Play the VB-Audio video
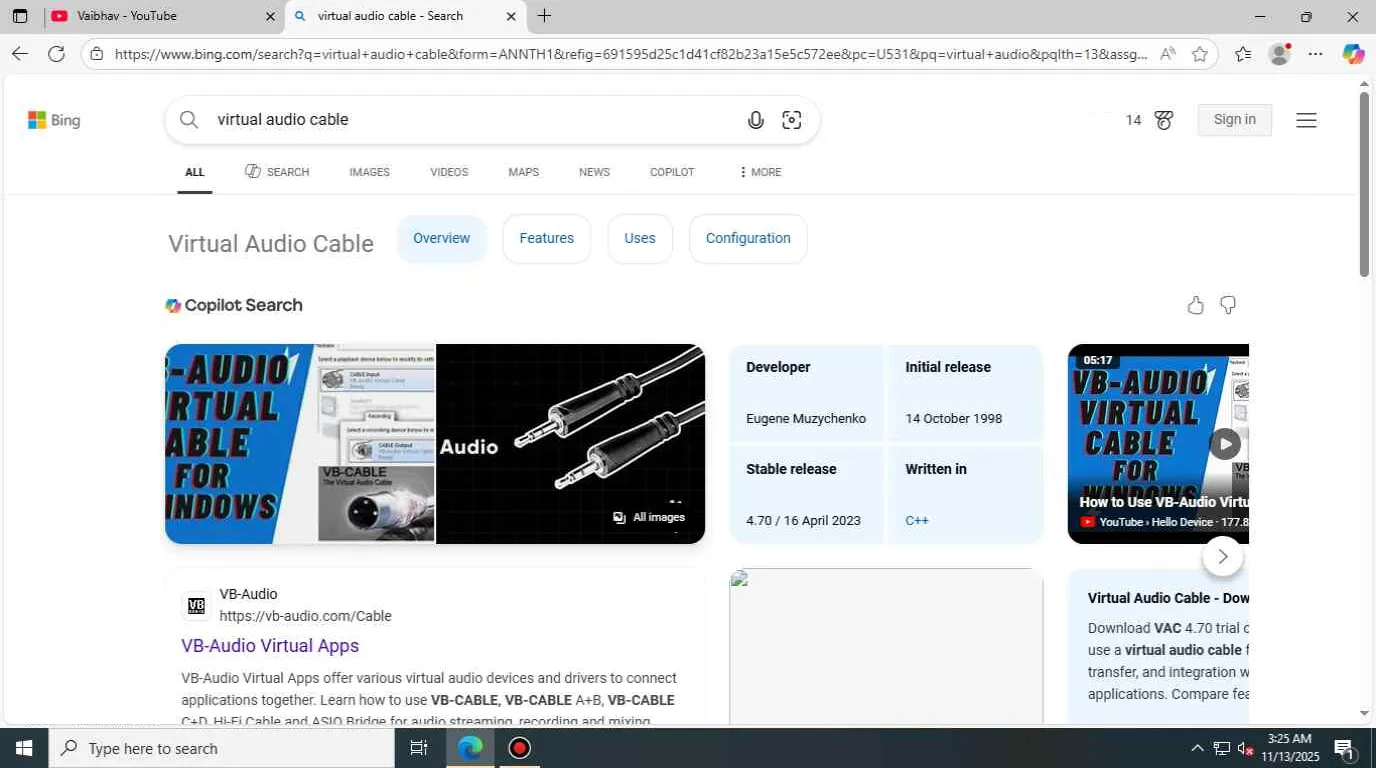This screenshot has width=1376, height=768. pyautogui.click(x=1225, y=444)
